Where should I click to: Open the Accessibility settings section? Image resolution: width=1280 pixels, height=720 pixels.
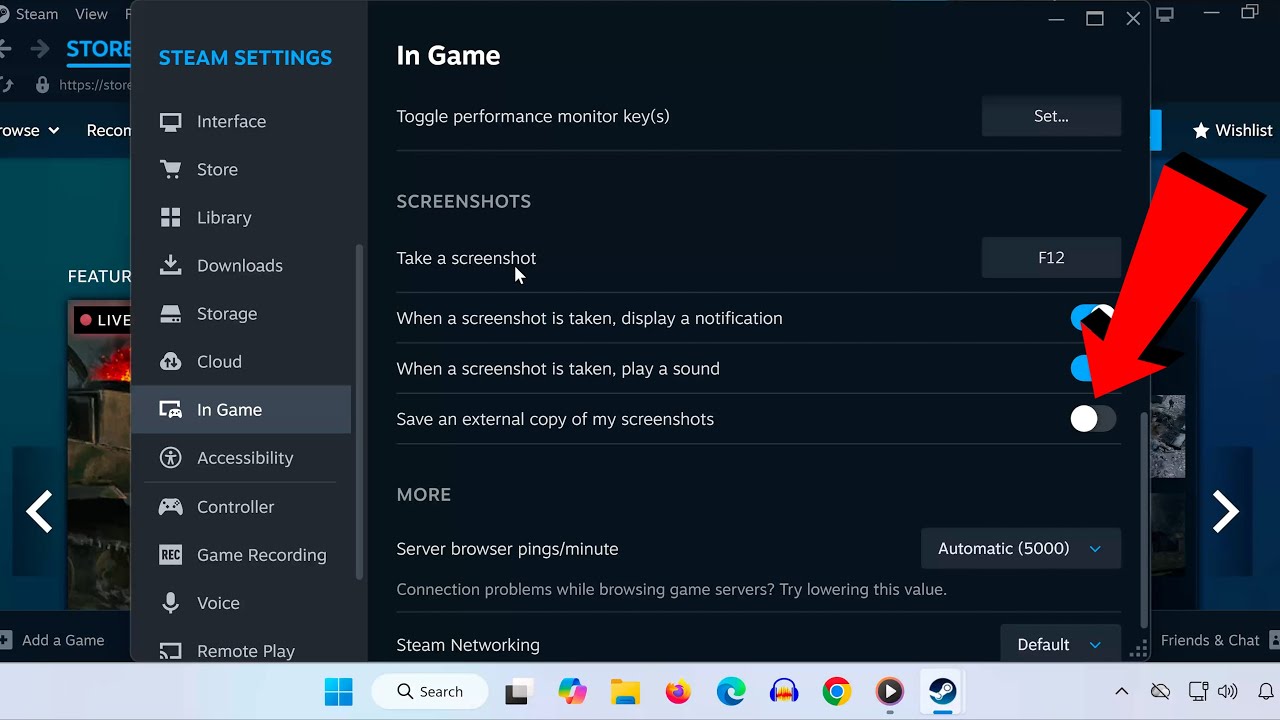pos(240,457)
